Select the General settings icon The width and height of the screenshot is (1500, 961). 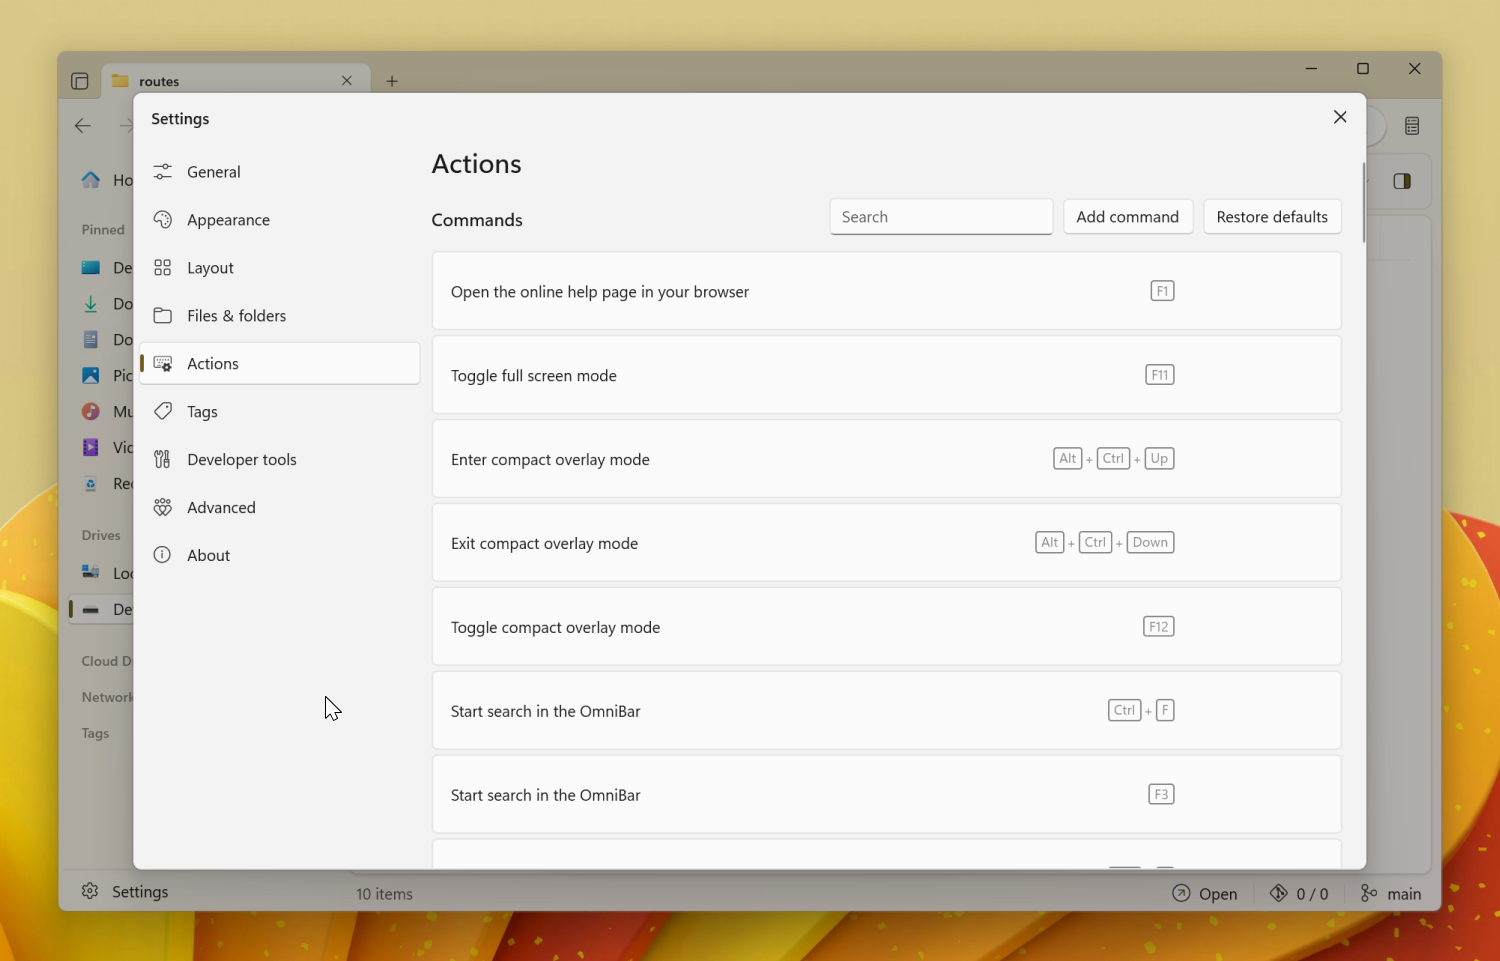pos(163,171)
